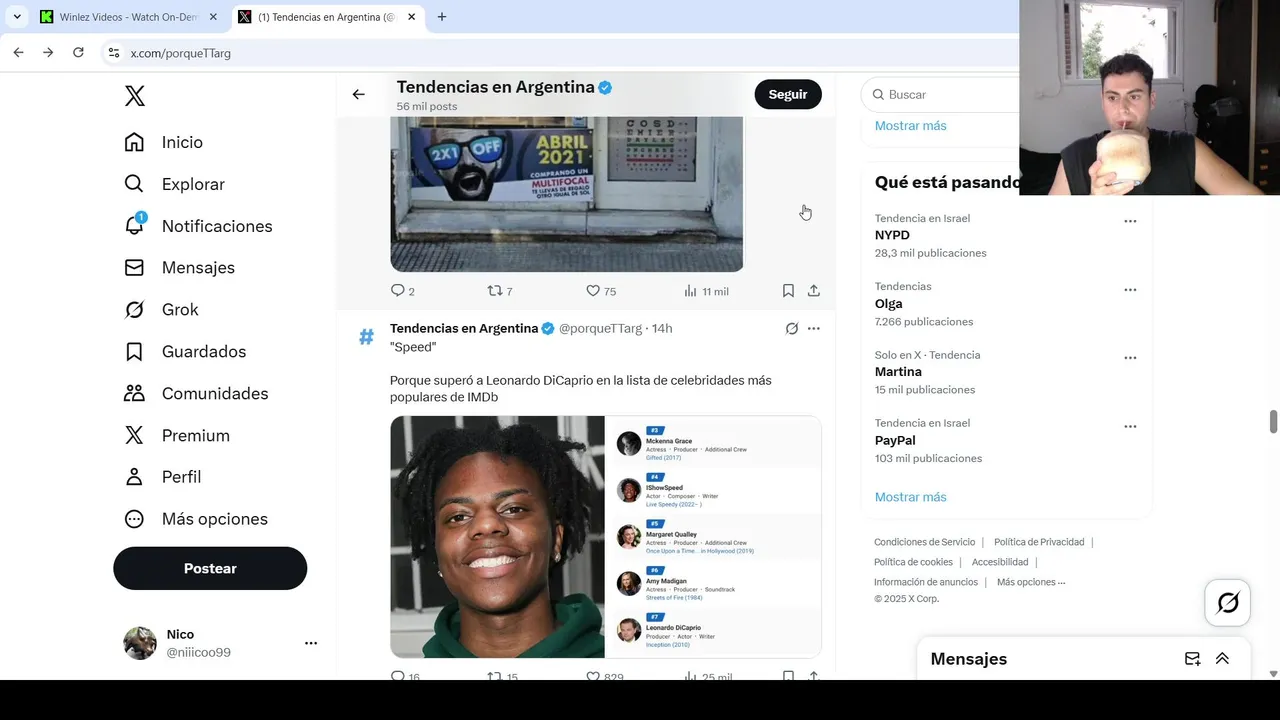Close the Winlez Videos tab

tap(213, 17)
